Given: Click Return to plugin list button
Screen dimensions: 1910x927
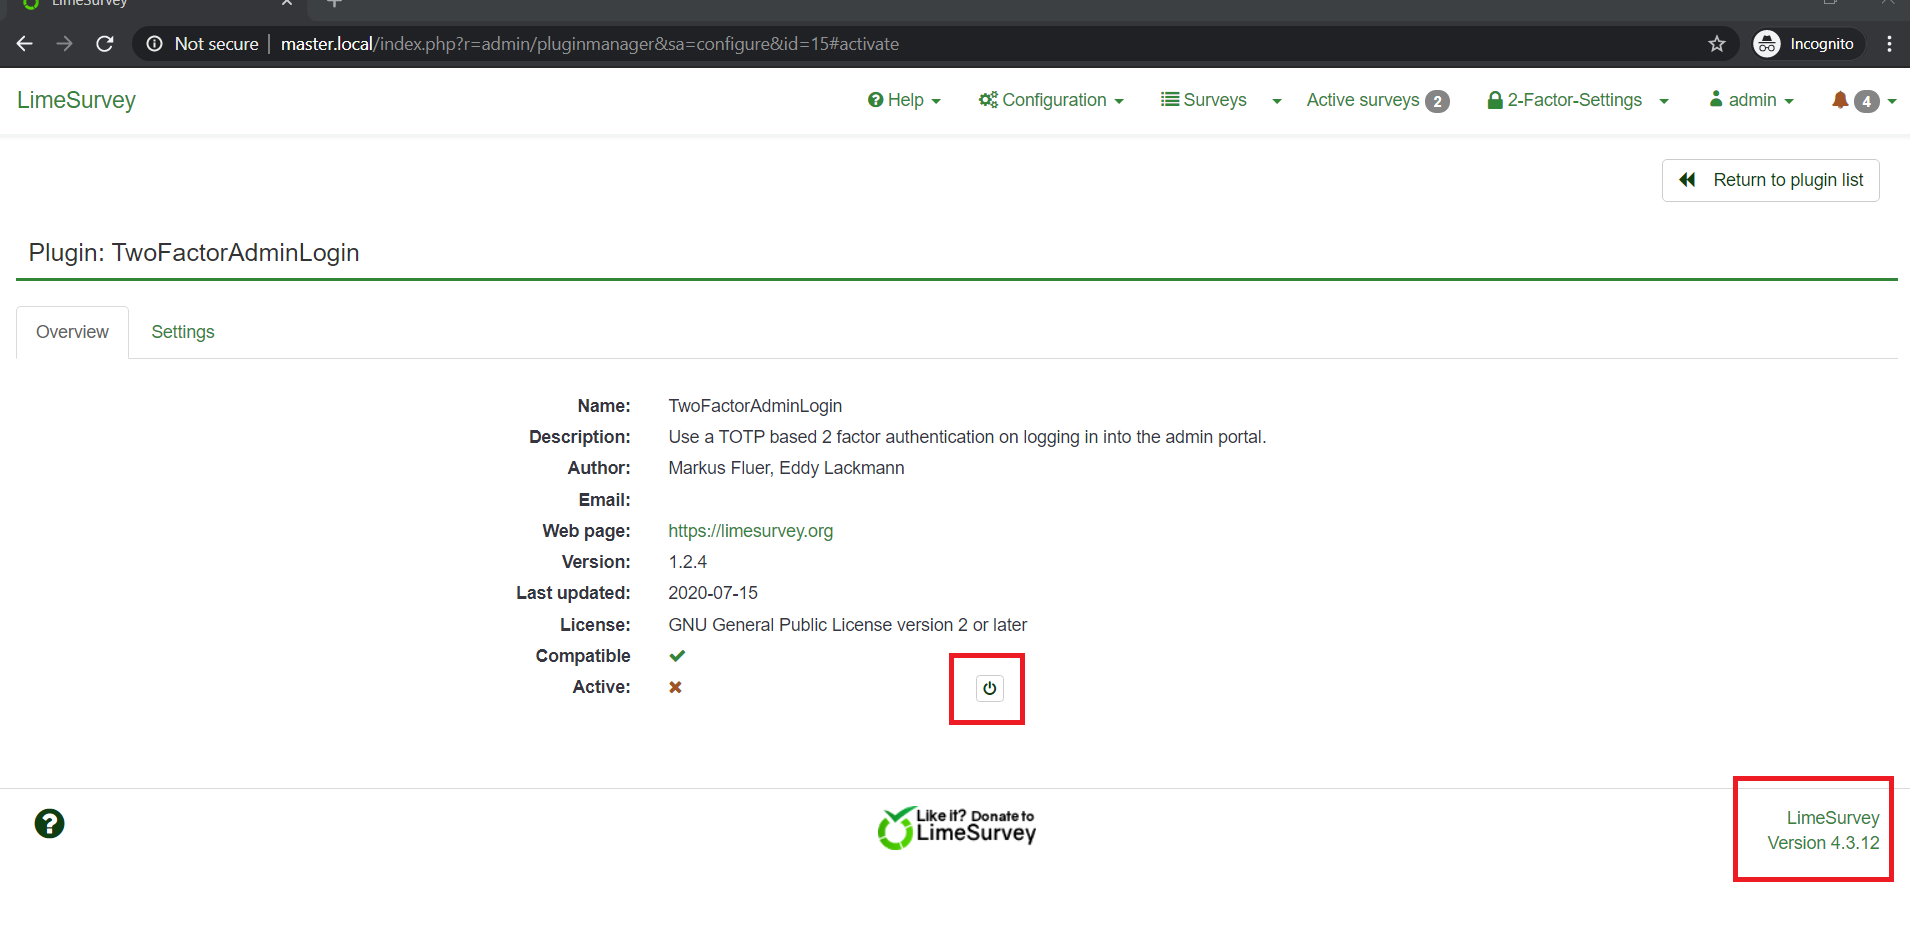Looking at the screenshot, I should click(x=1771, y=180).
